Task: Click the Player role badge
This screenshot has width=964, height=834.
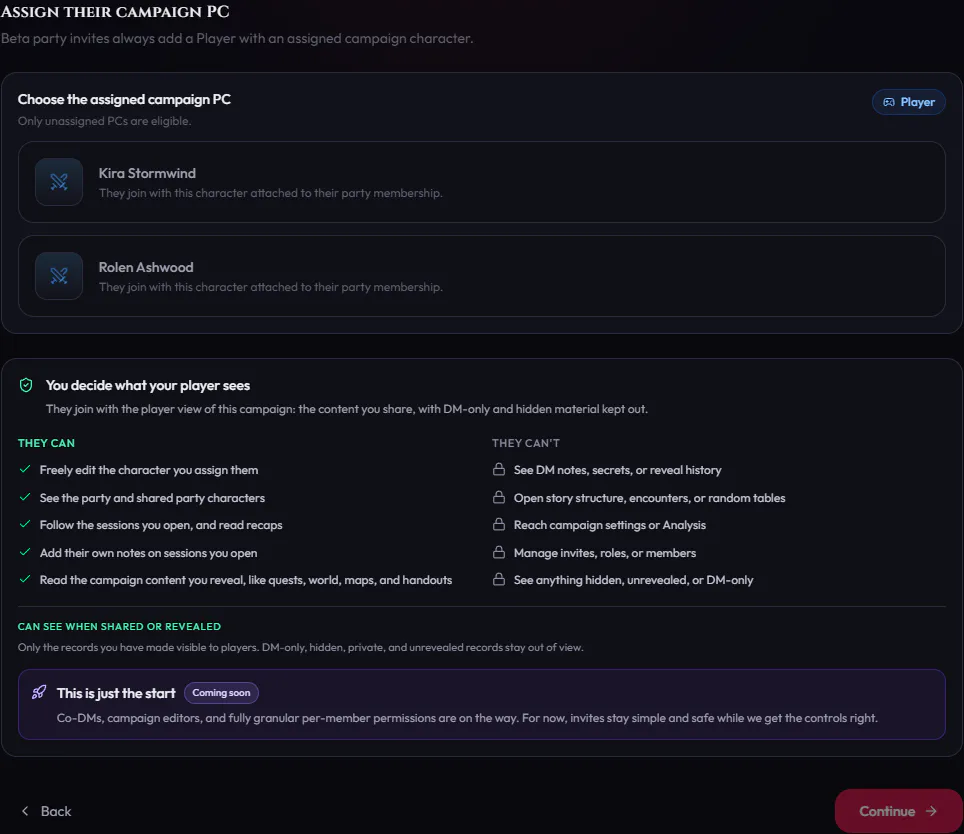Action: tap(908, 102)
